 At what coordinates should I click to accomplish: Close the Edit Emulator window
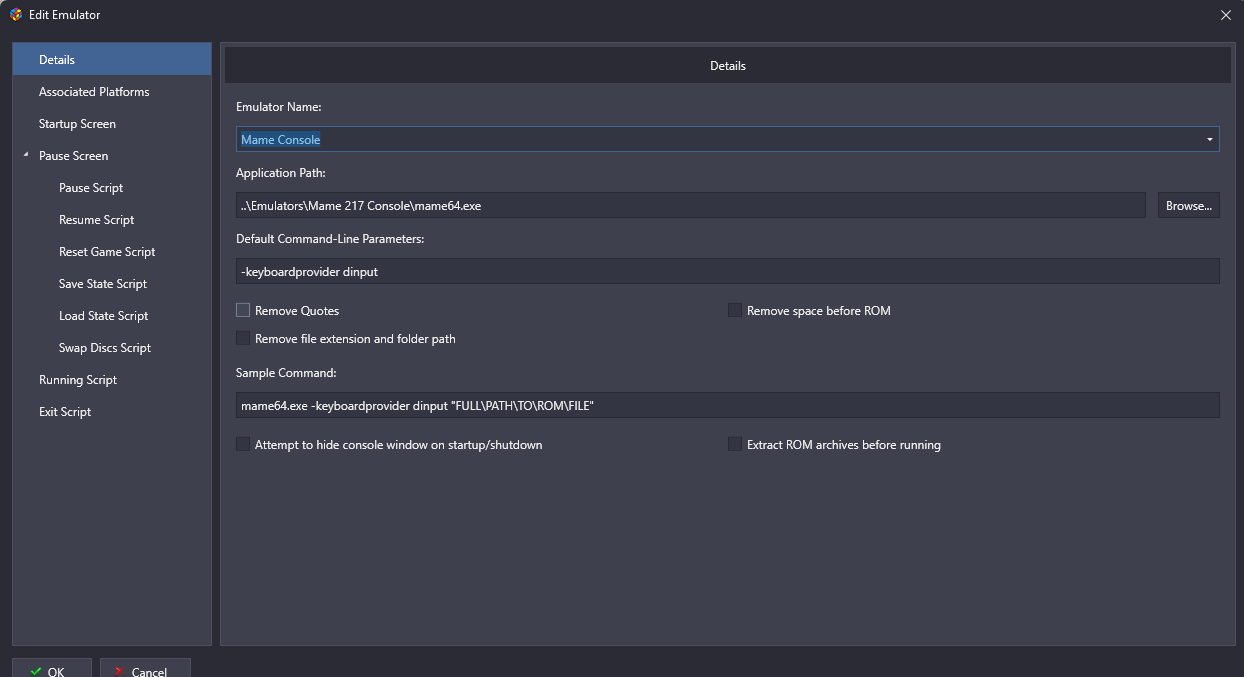pos(1226,15)
